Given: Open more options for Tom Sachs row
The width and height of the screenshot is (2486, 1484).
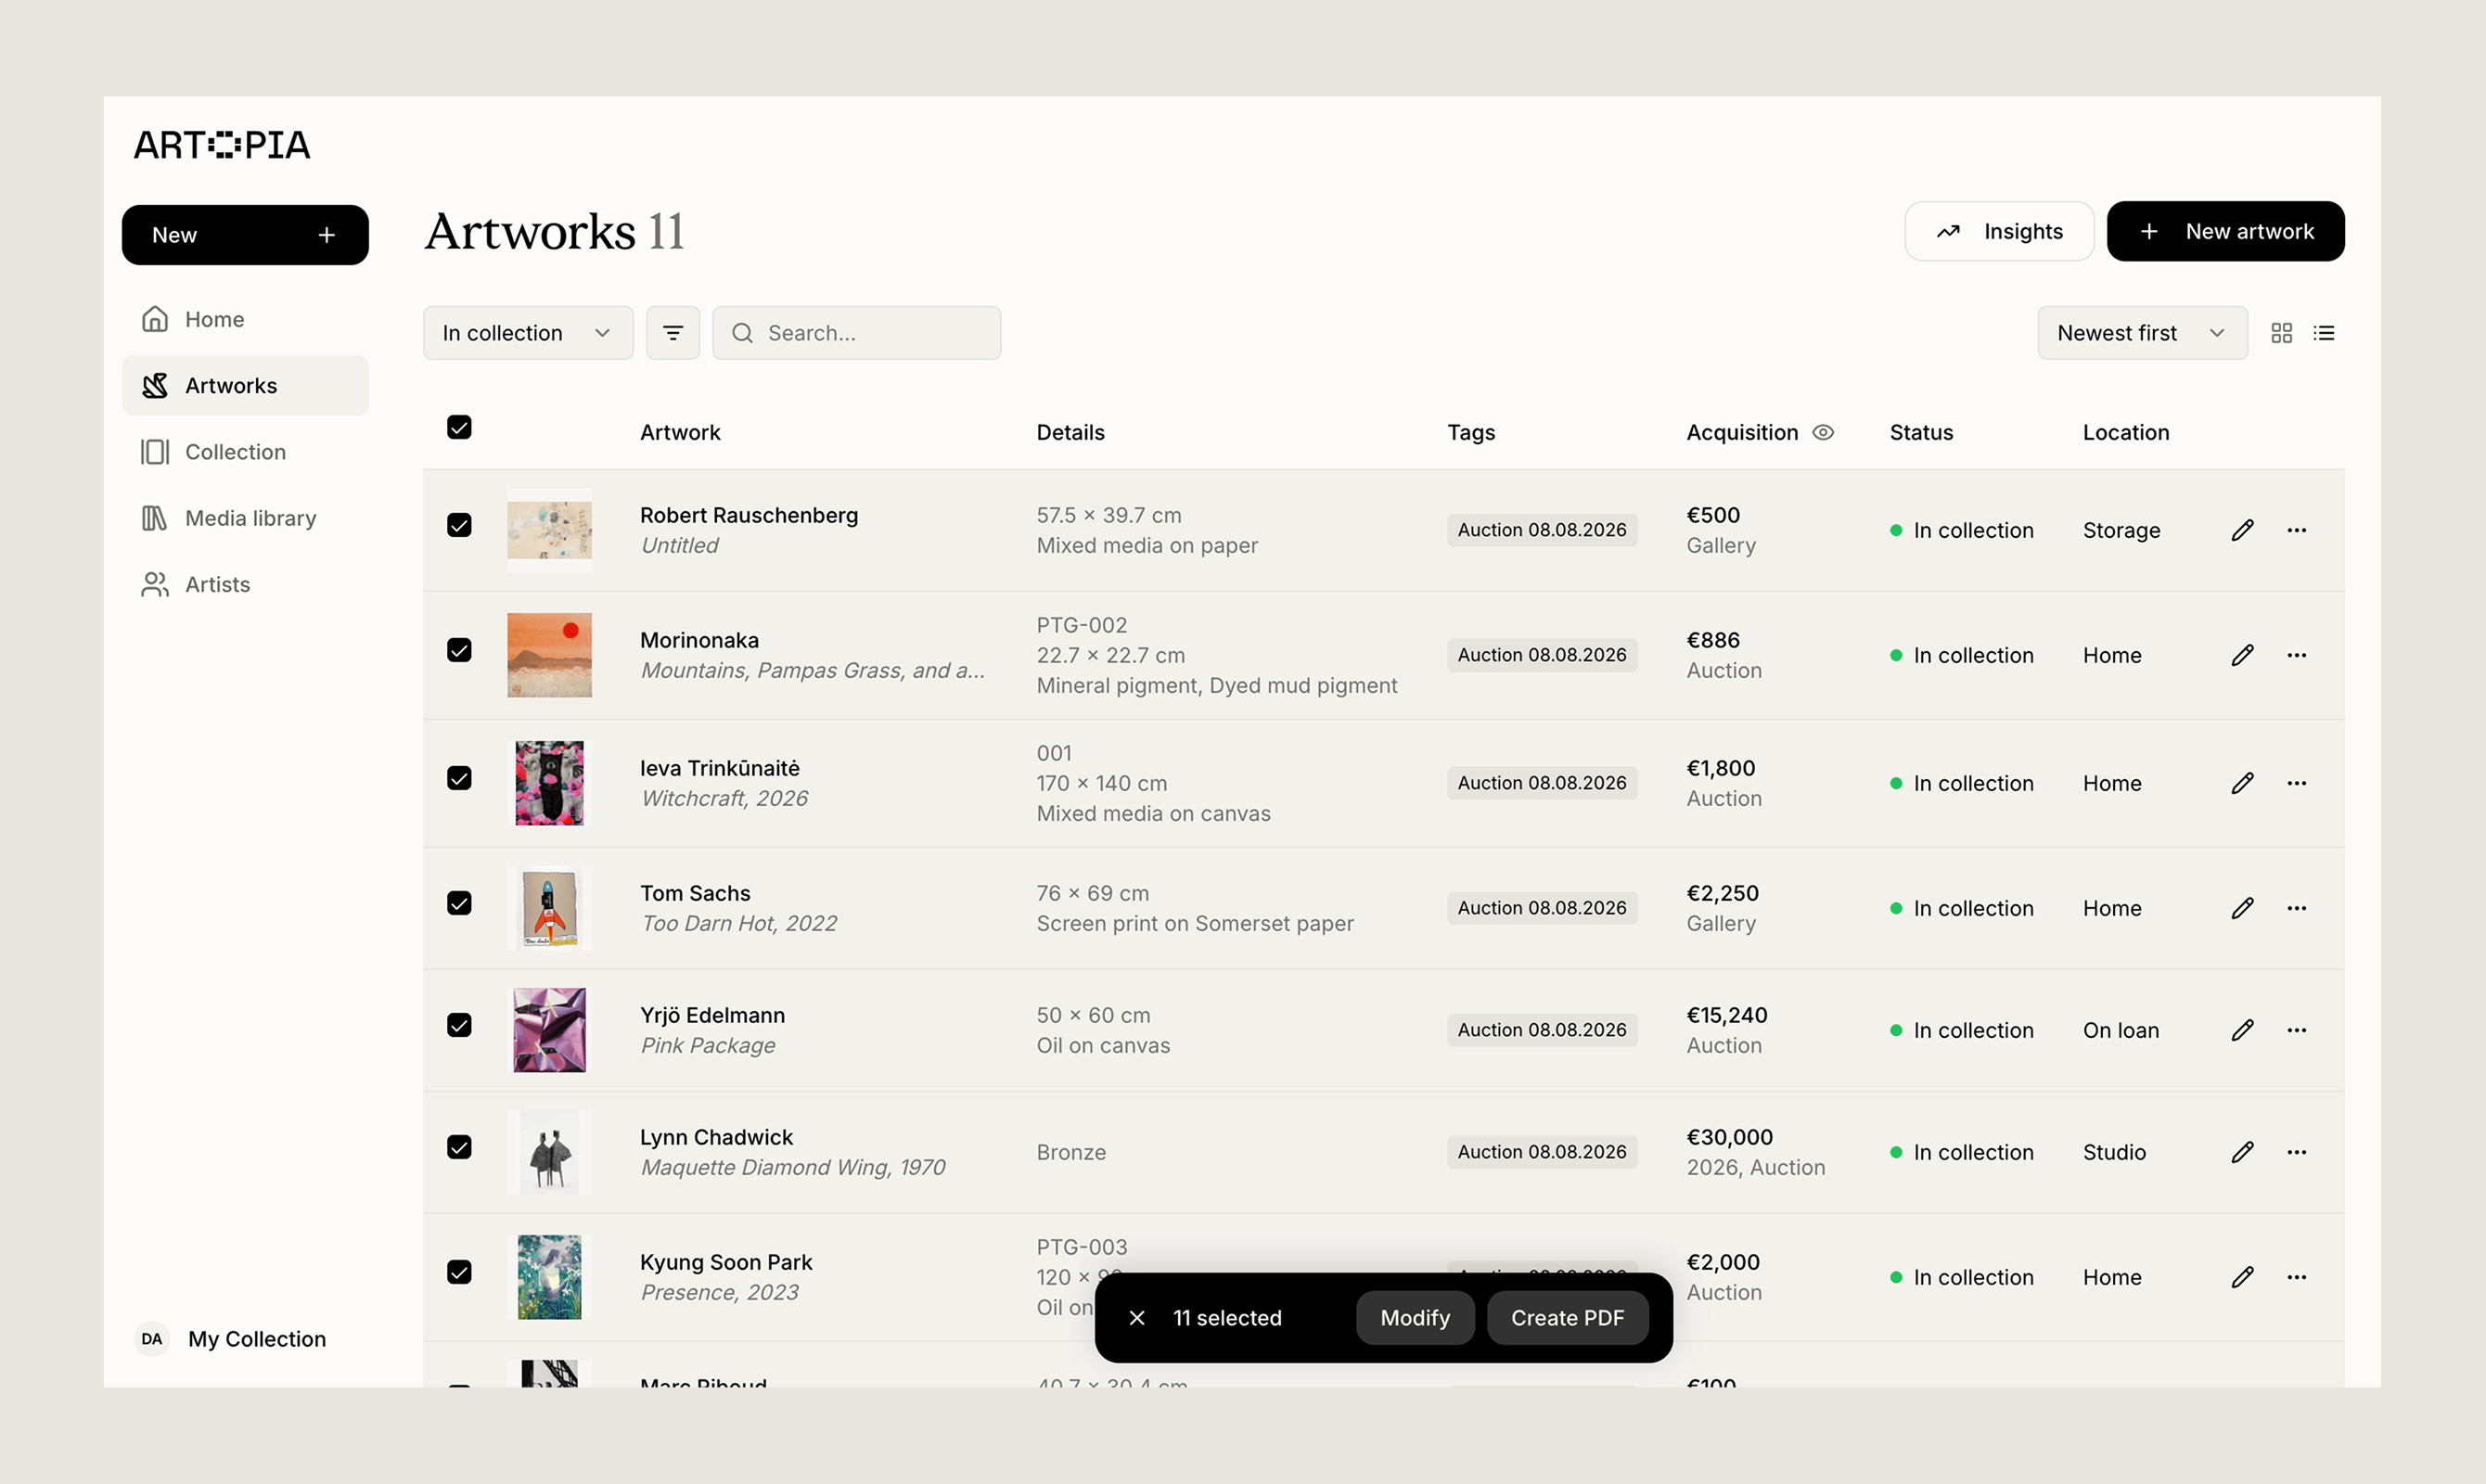Looking at the screenshot, I should [2296, 908].
